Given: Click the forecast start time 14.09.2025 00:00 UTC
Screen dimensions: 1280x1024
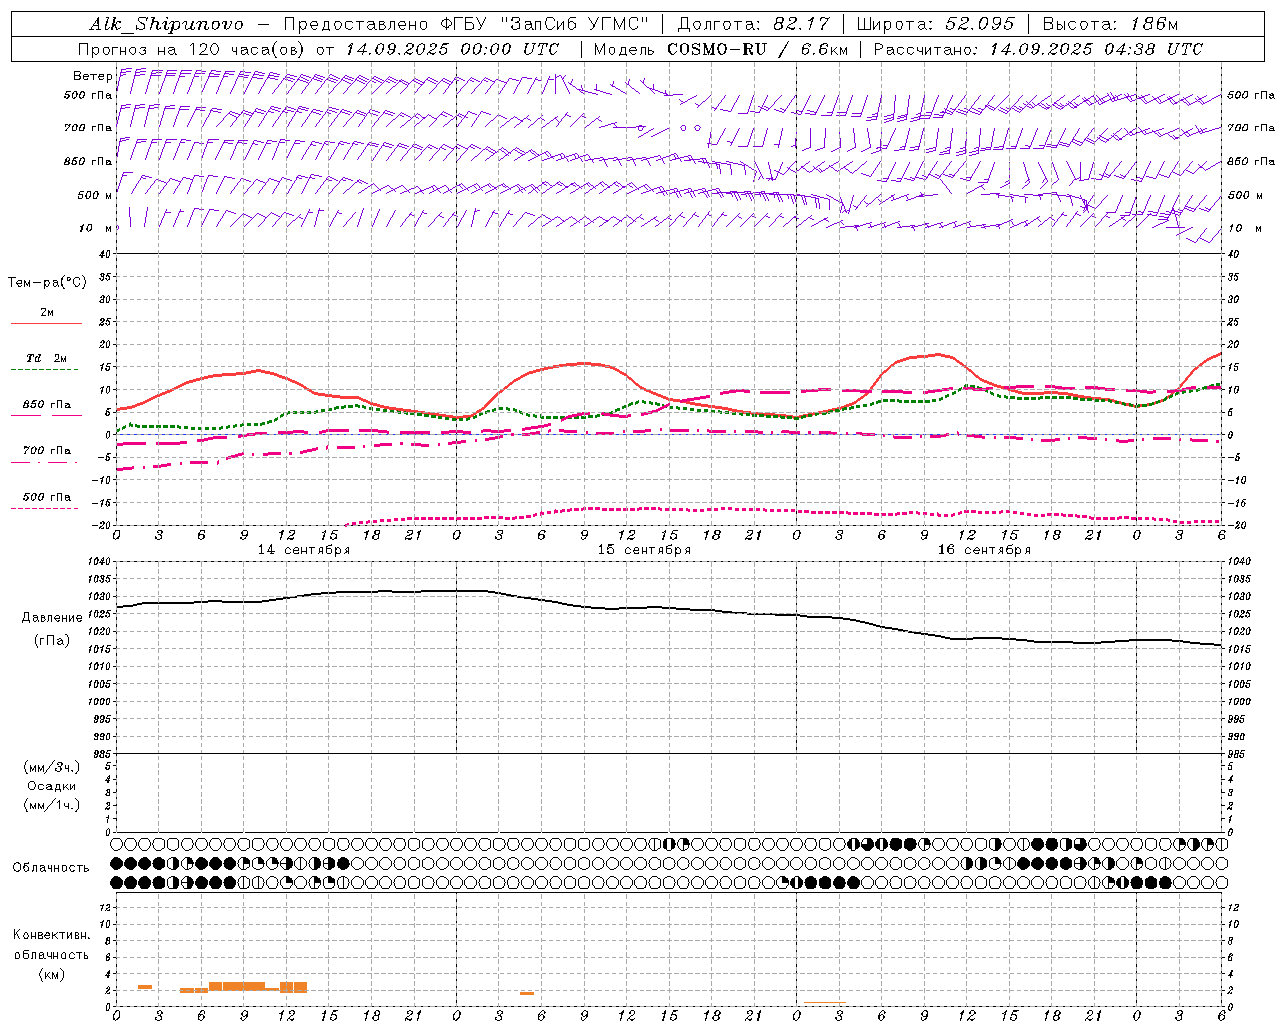Looking at the screenshot, I should [x=452, y=49].
